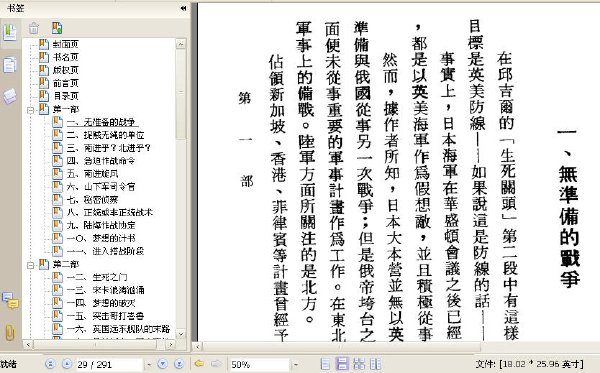Image resolution: width=600 pixels, height=373 pixels.
Task: Open the Layers panel icon
Action: (x=10, y=96)
